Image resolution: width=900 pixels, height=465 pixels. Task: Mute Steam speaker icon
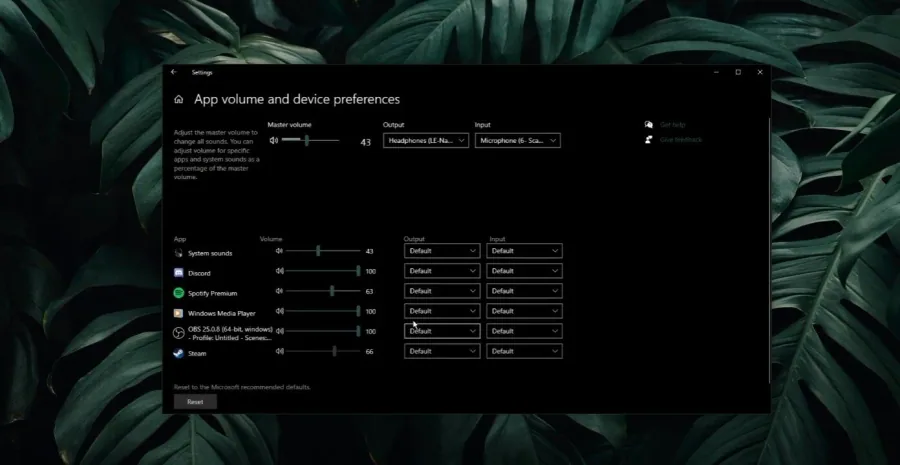pos(280,351)
